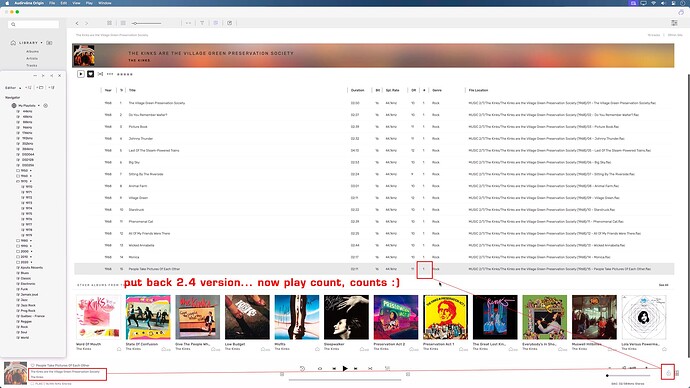Open Albums in the library sidebar
This screenshot has height=388, width=690.
tap(33, 51)
